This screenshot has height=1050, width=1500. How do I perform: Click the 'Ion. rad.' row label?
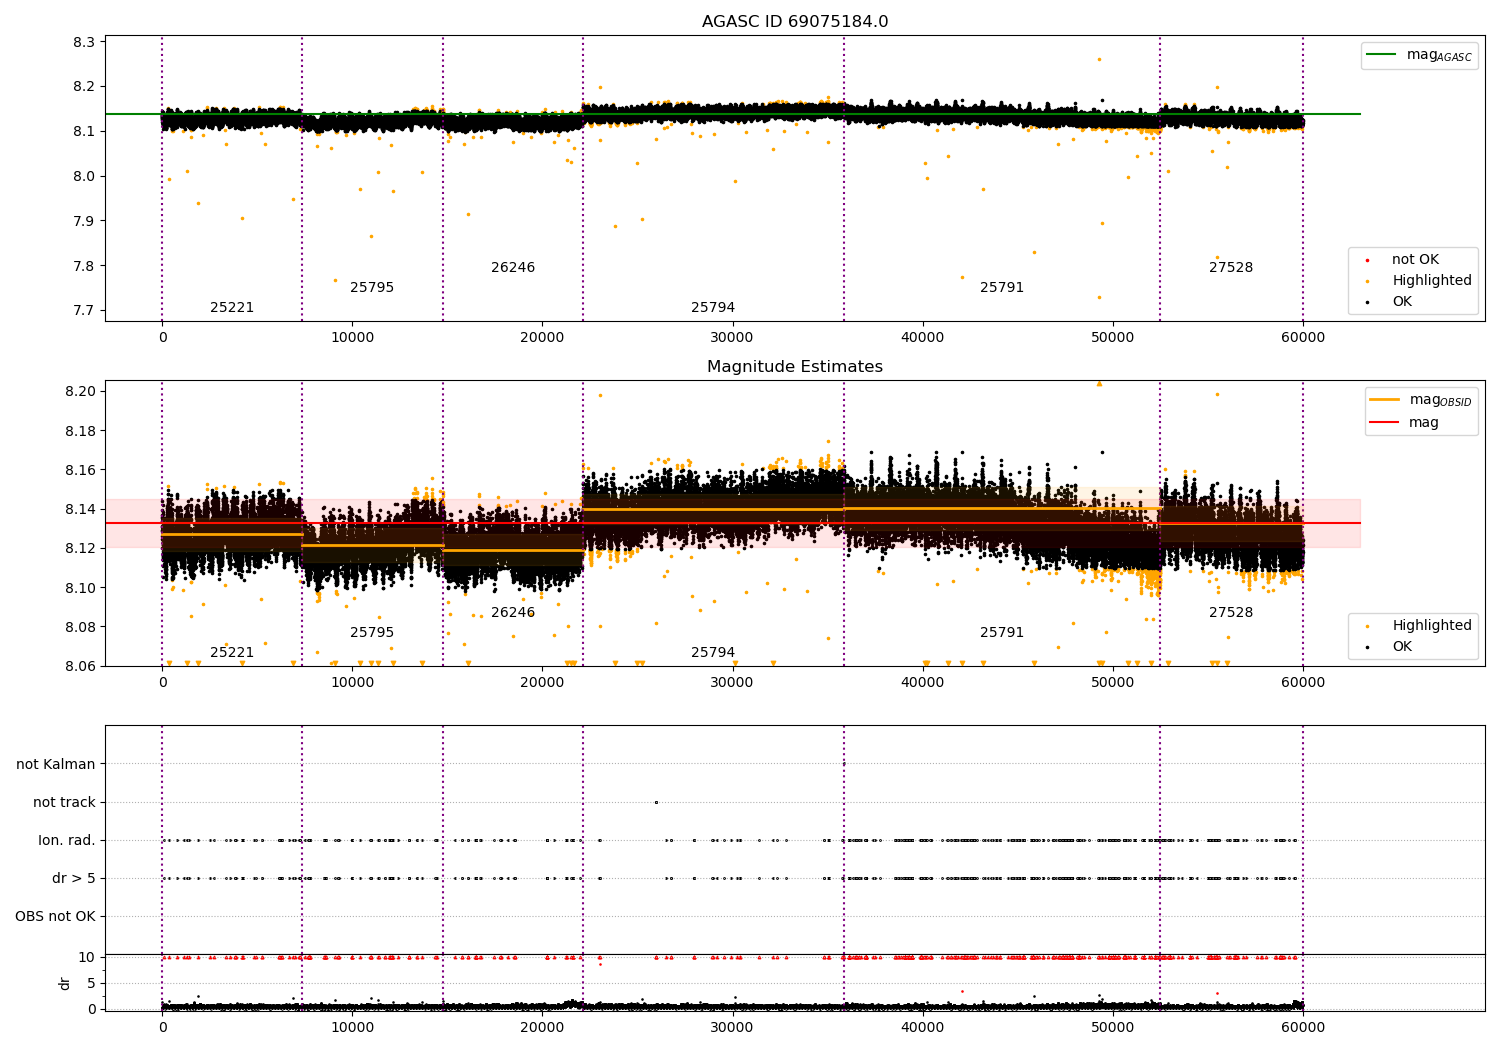click(x=67, y=840)
